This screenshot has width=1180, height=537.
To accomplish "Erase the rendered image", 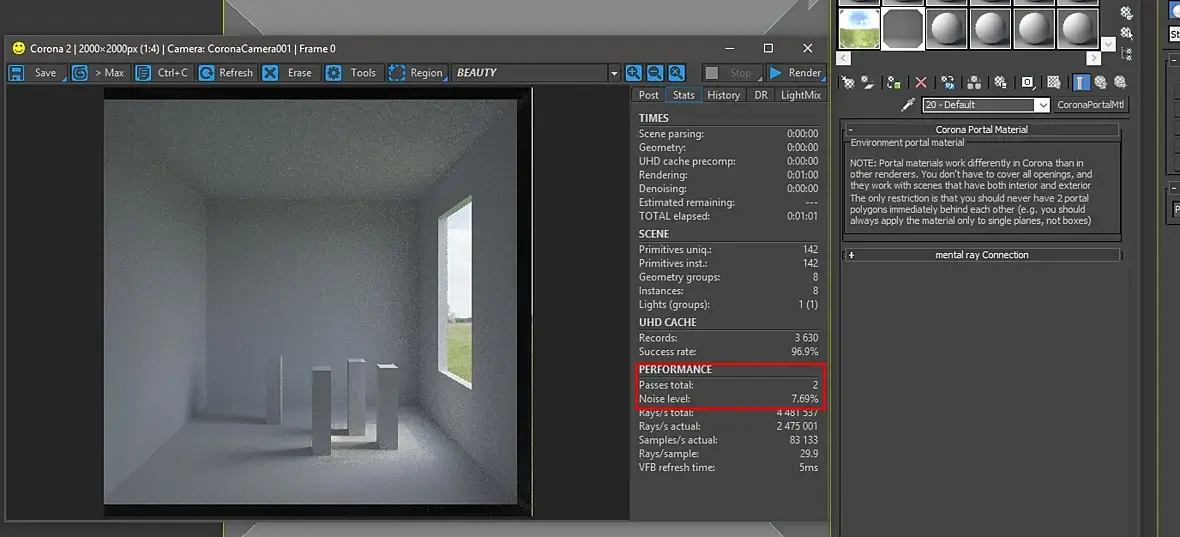I will pos(290,73).
